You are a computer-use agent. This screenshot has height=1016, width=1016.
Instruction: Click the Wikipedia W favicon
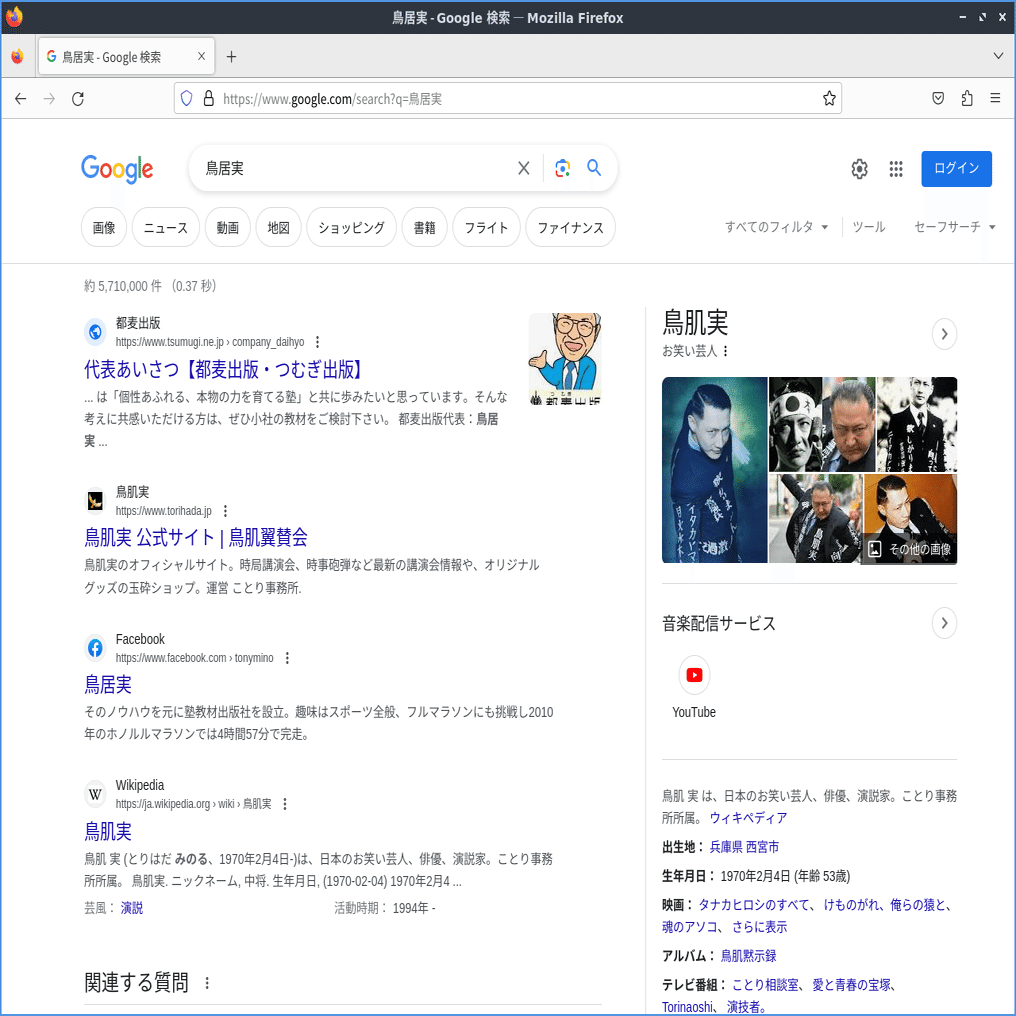click(95, 794)
